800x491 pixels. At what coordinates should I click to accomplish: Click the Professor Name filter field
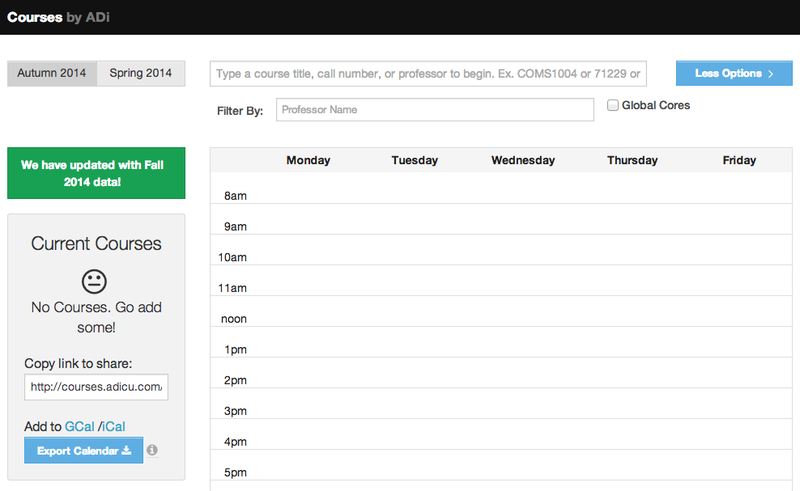tap(433, 109)
